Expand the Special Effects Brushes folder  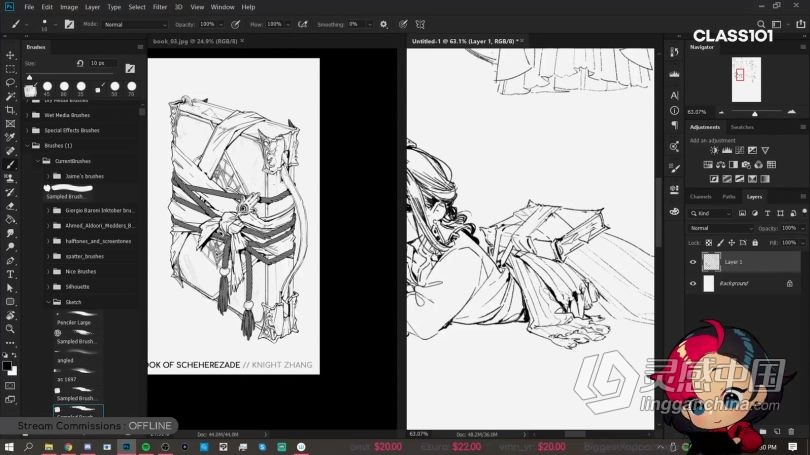[x=27, y=130]
